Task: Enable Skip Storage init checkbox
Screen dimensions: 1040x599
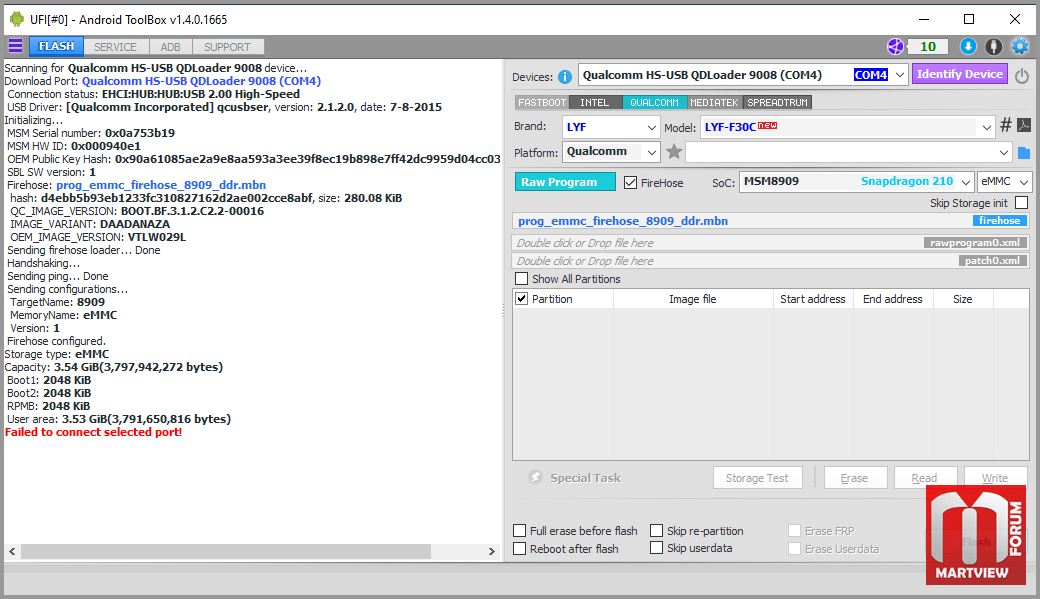Action: (x=1021, y=202)
